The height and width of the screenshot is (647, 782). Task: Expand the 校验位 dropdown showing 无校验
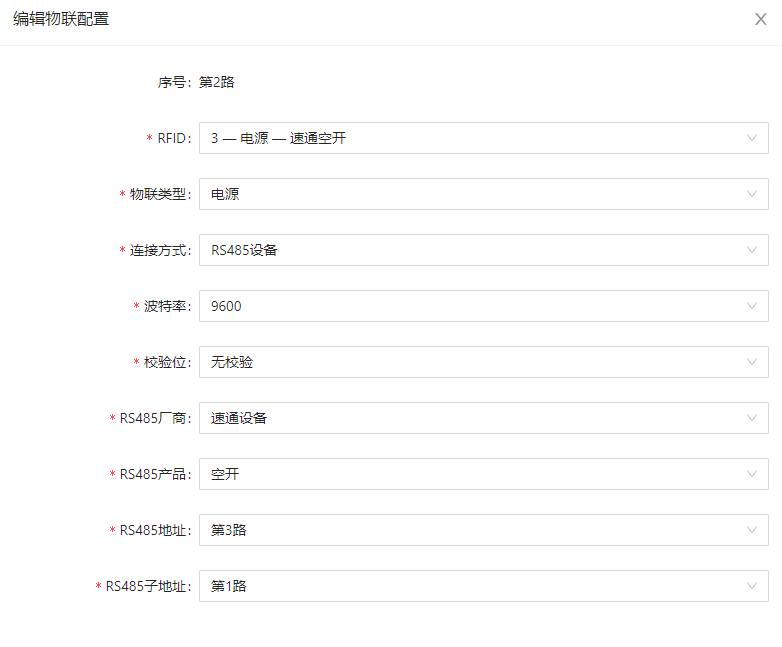pyautogui.click(x=470, y=362)
